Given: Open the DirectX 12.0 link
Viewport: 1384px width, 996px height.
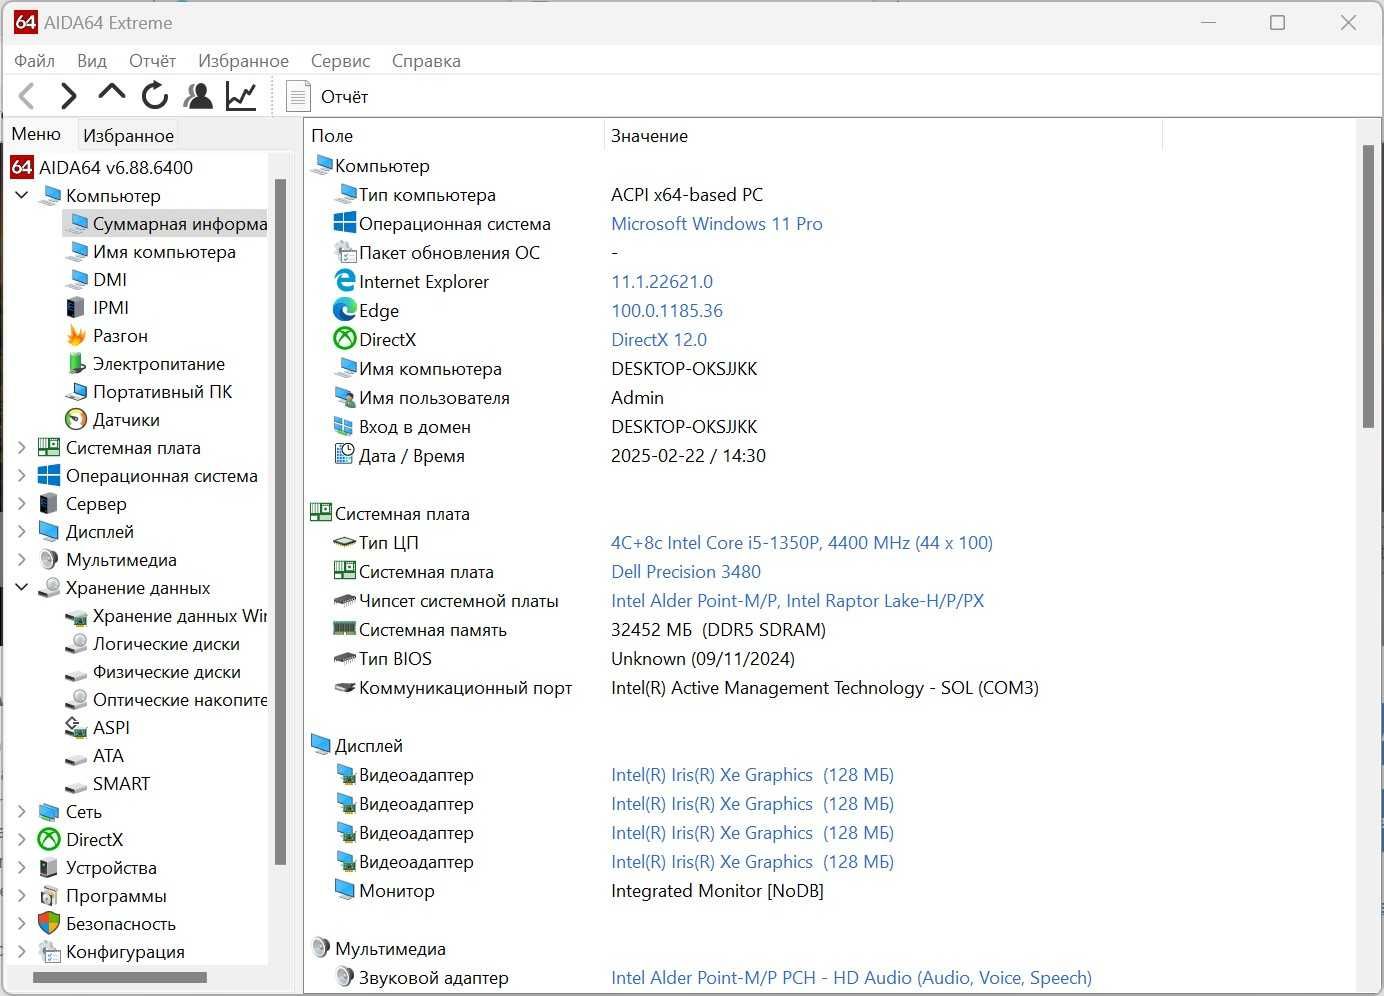Looking at the screenshot, I should (659, 340).
